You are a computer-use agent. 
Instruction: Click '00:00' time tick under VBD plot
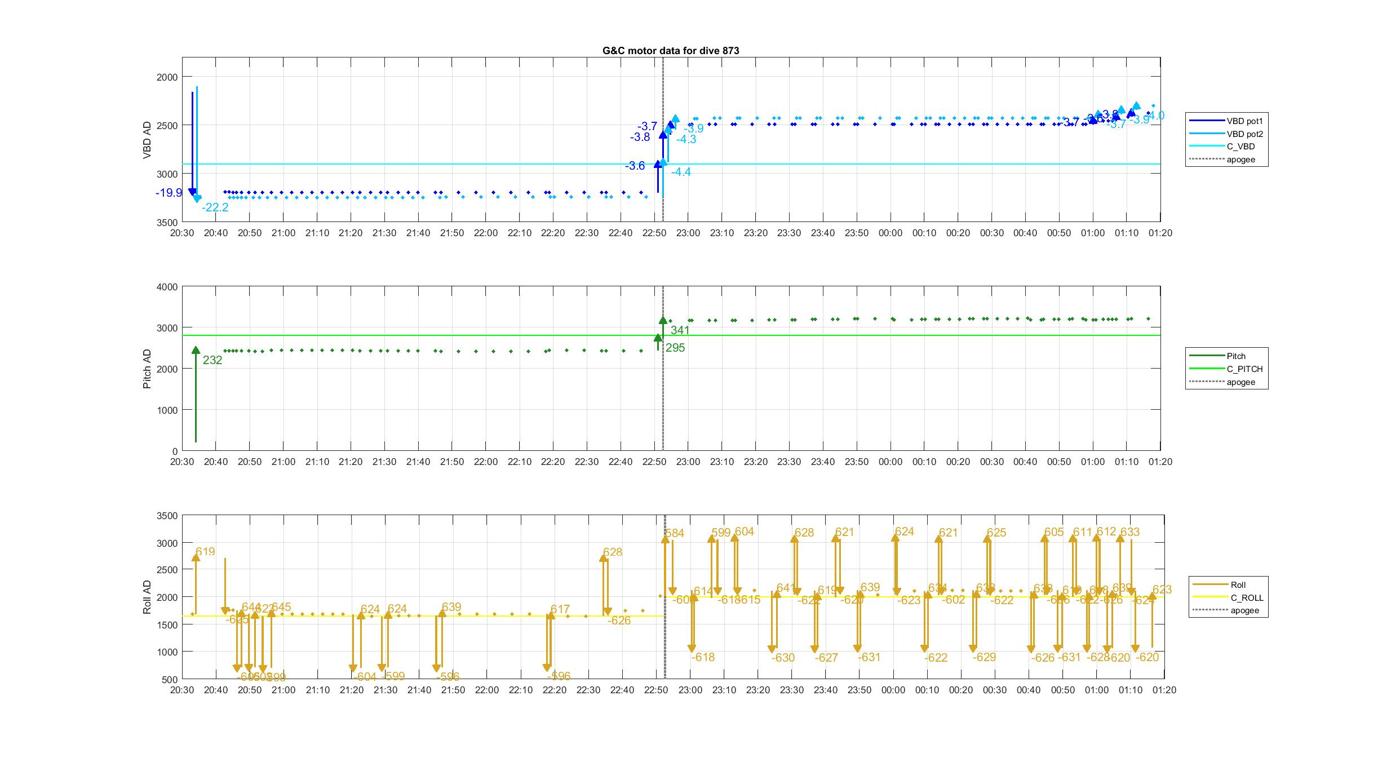890,233
